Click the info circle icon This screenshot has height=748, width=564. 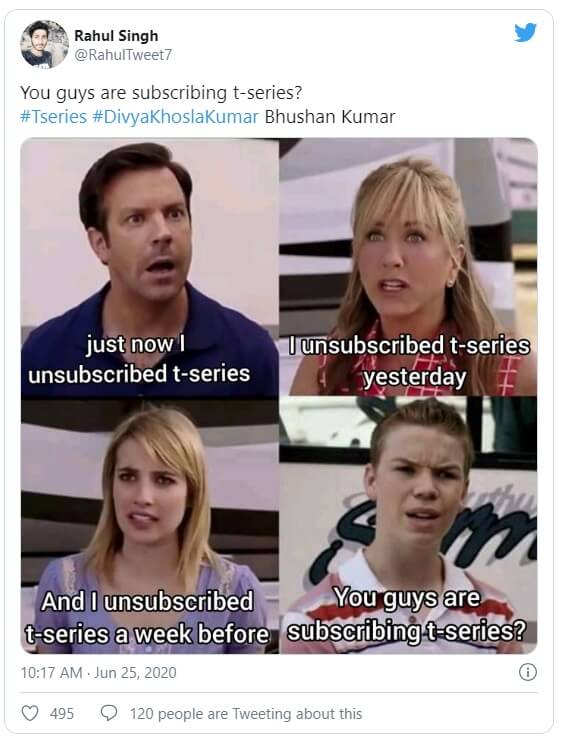tap(527, 672)
